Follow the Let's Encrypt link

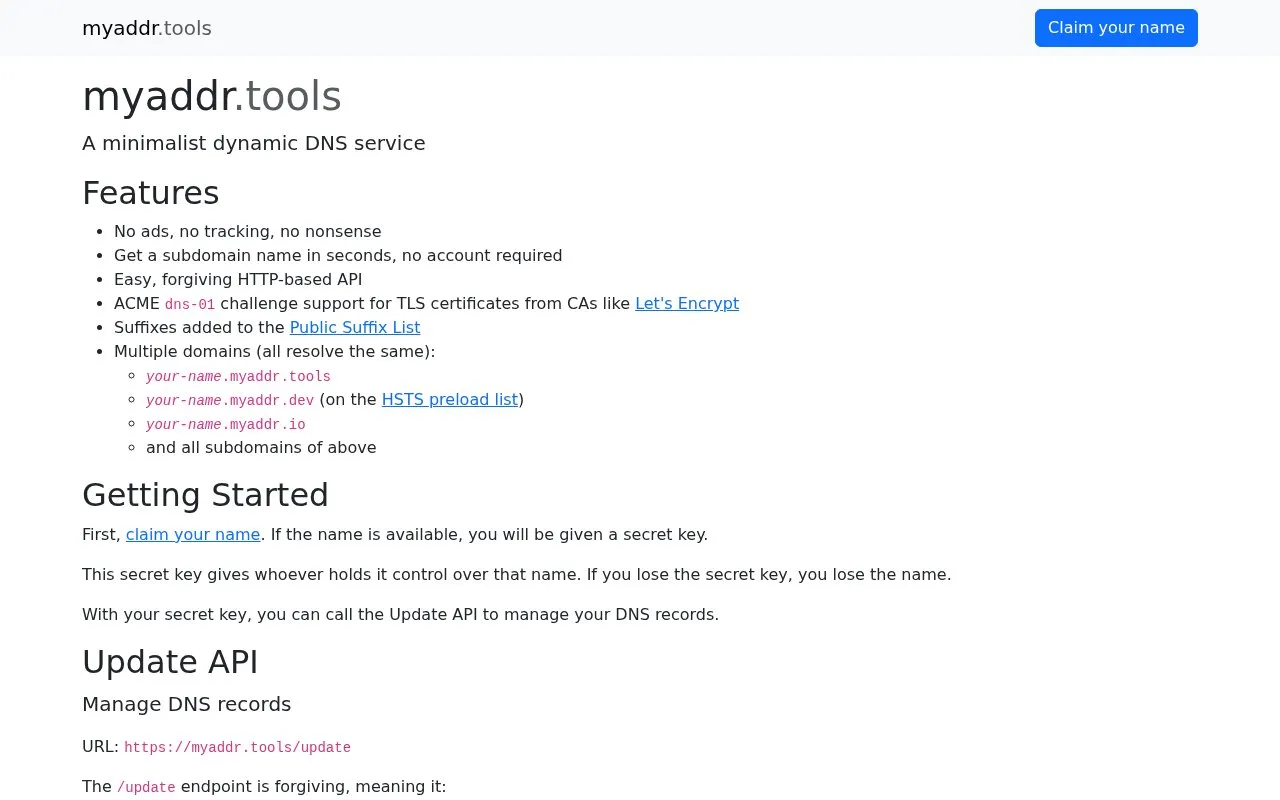click(687, 303)
